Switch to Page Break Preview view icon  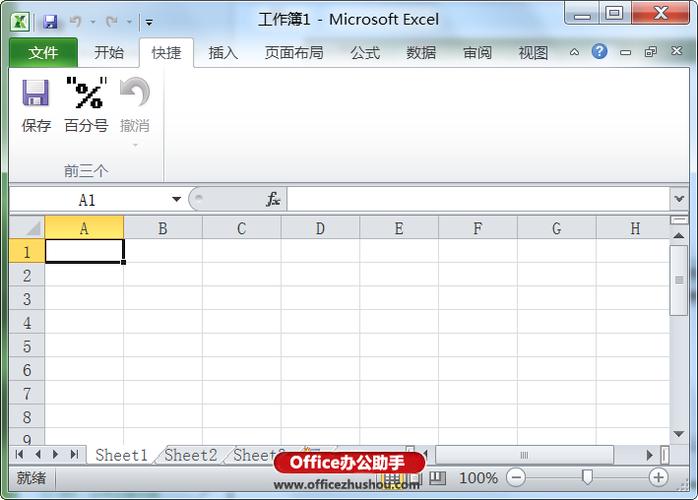437,478
